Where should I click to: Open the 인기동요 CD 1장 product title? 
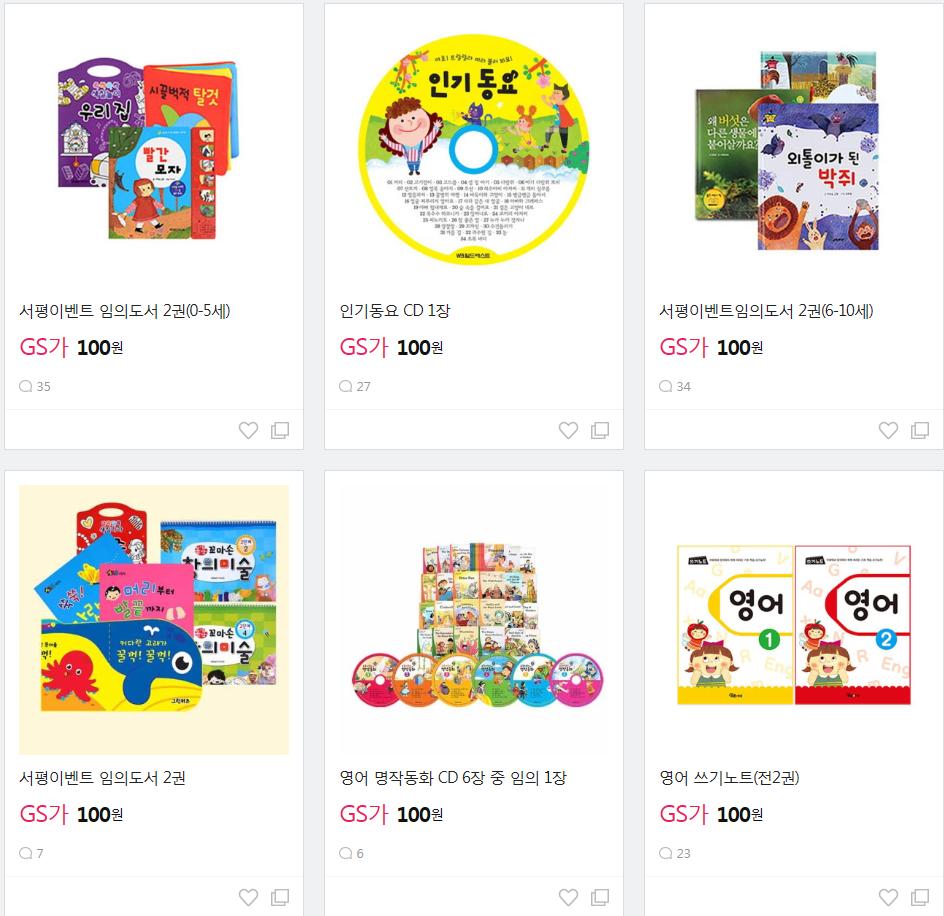[395, 311]
